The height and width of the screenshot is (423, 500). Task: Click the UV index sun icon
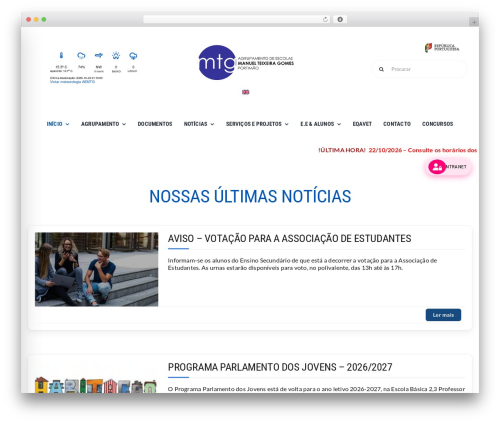[x=116, y=55]
